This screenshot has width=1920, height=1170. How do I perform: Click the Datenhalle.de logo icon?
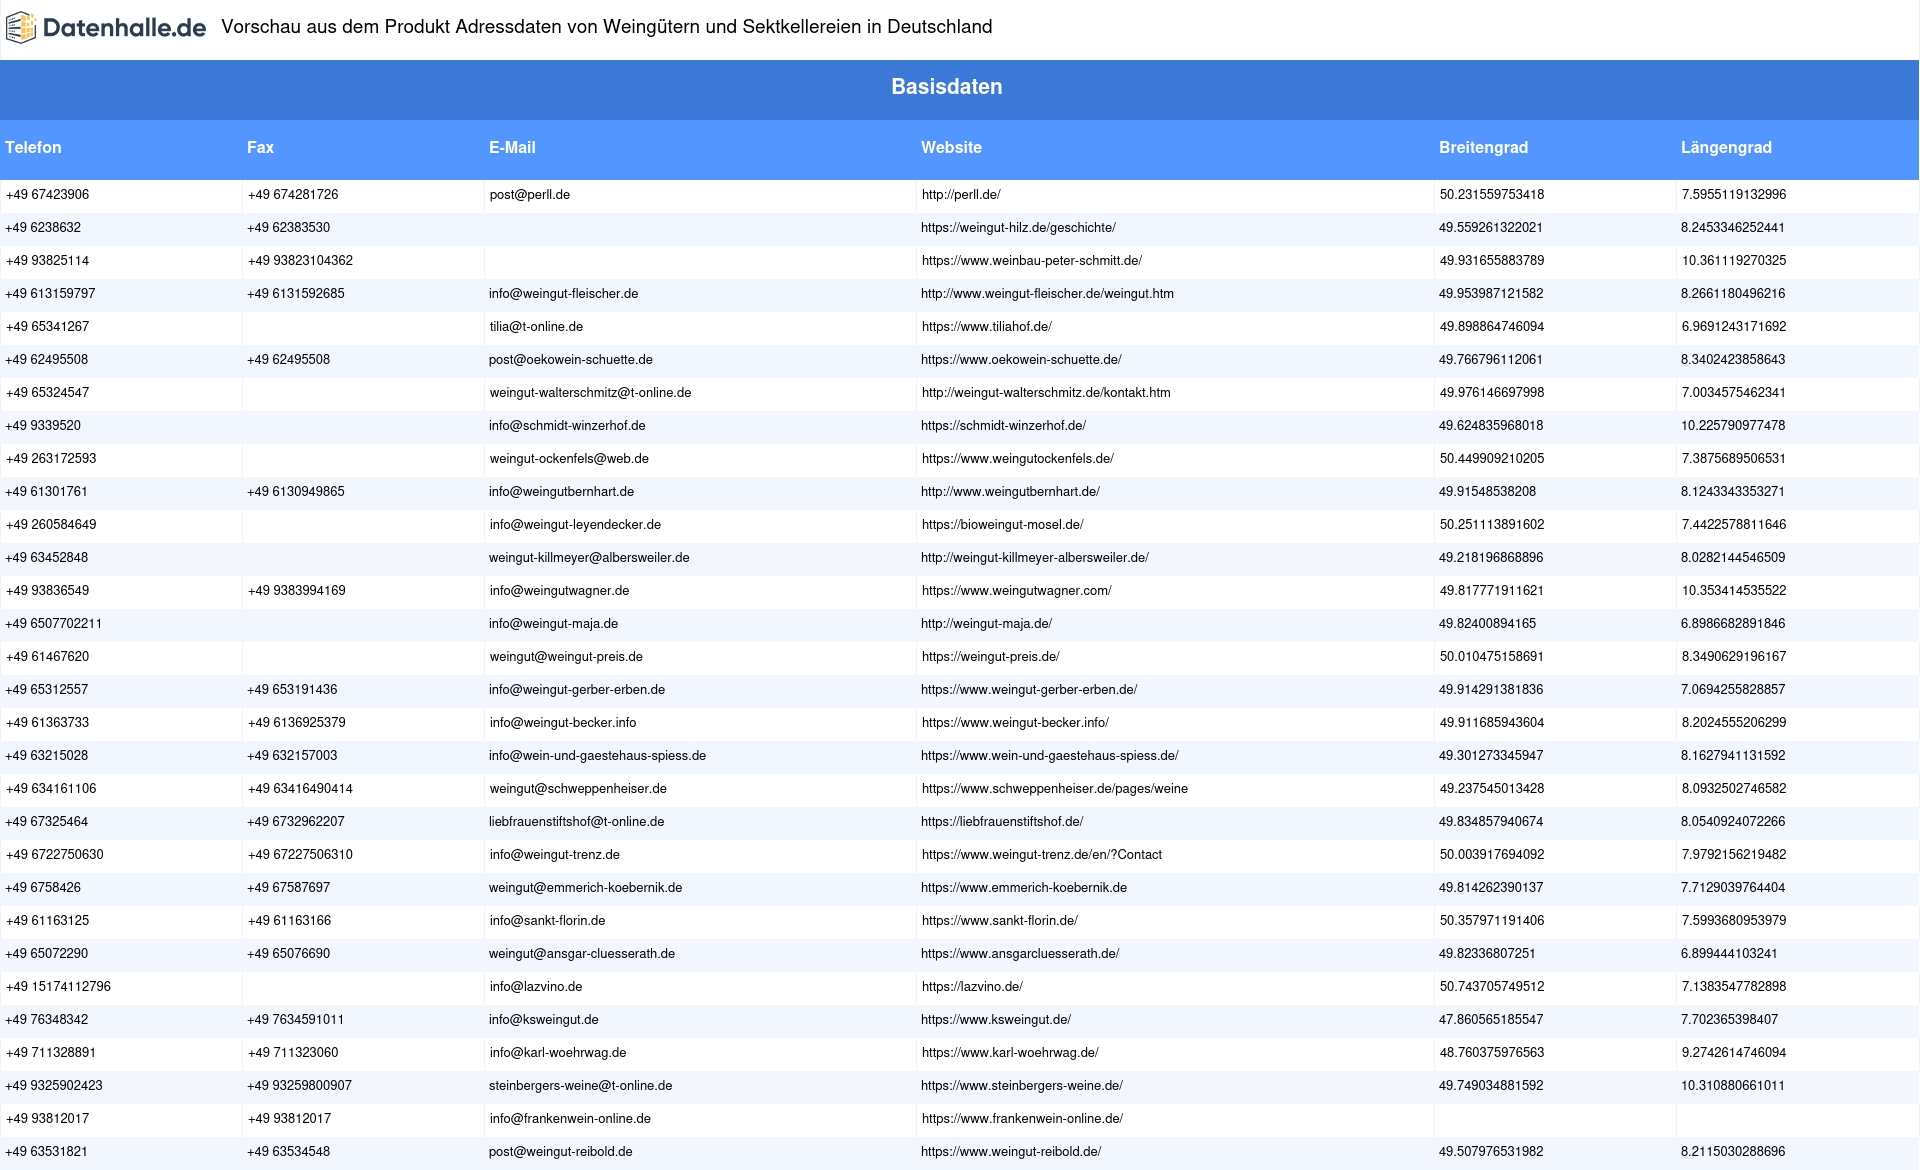pos(21,28)
